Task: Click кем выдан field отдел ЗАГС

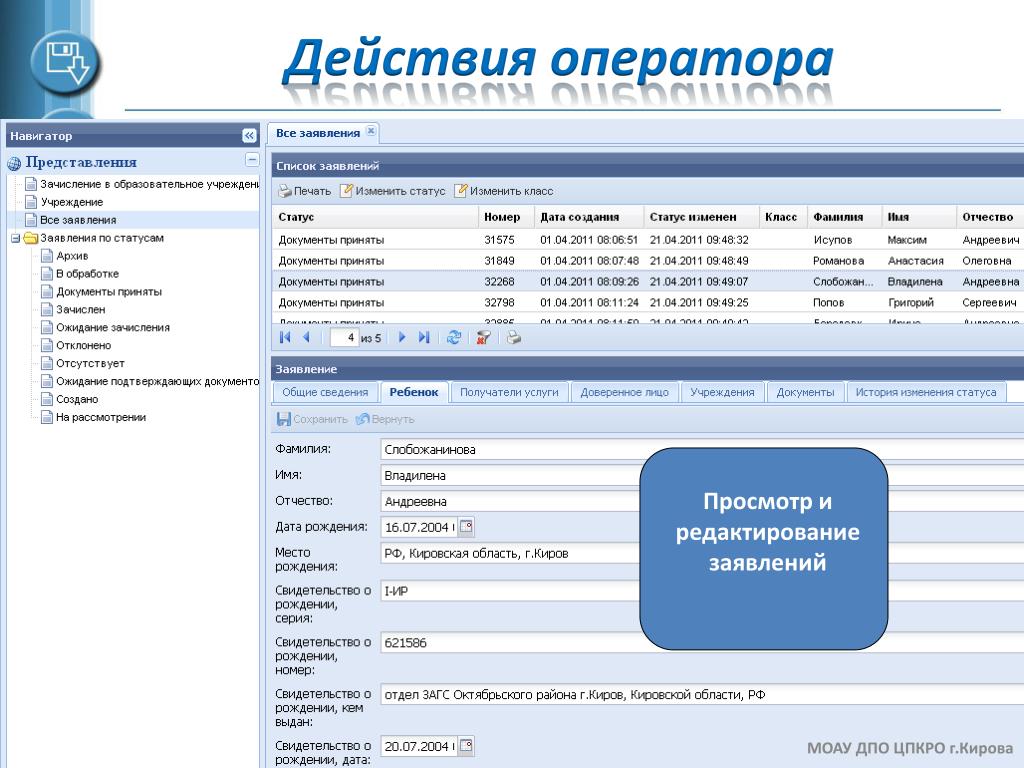Action: (702, 694)
